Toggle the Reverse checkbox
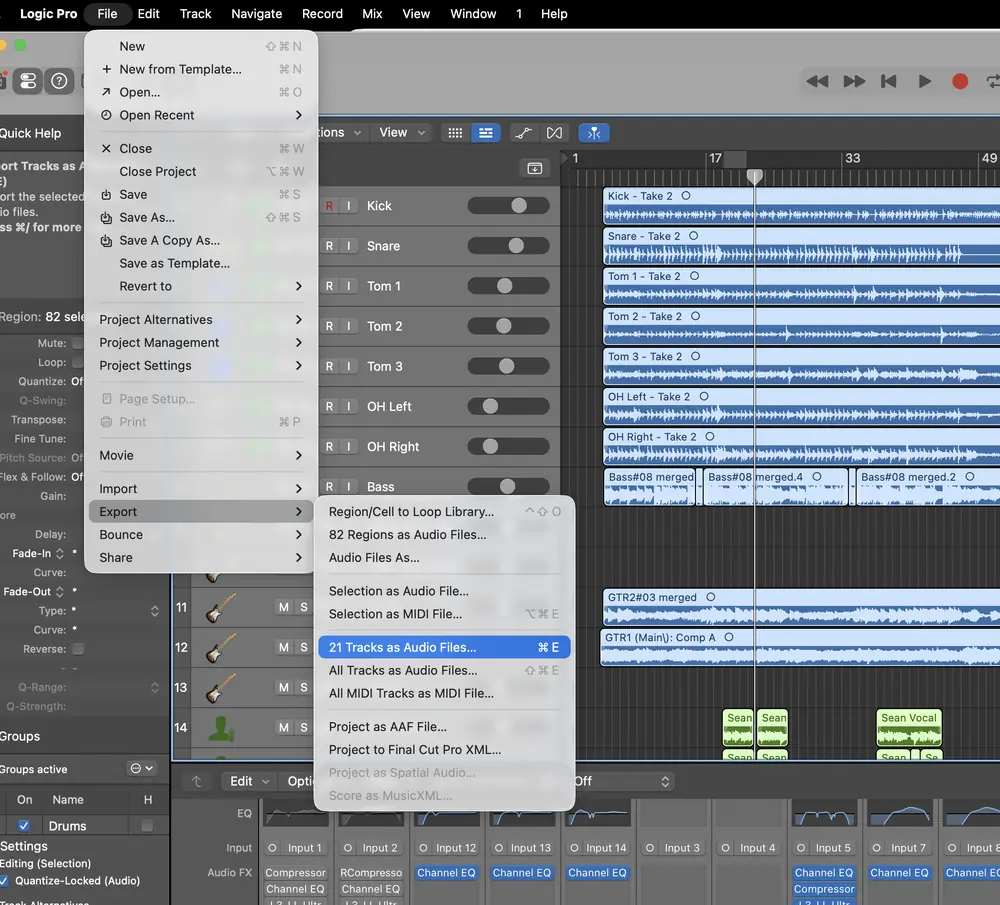Screen dimensions: 1000x905 [77, 649]
